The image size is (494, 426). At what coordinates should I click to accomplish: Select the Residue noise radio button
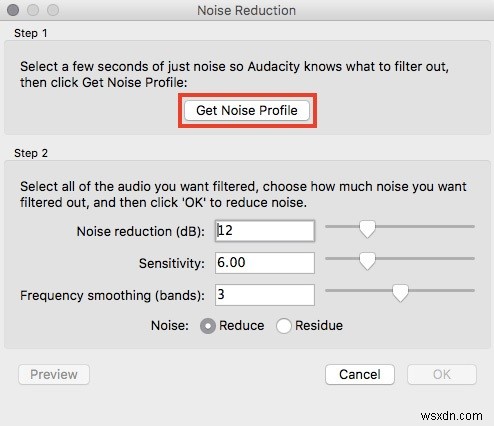(284, 326)
